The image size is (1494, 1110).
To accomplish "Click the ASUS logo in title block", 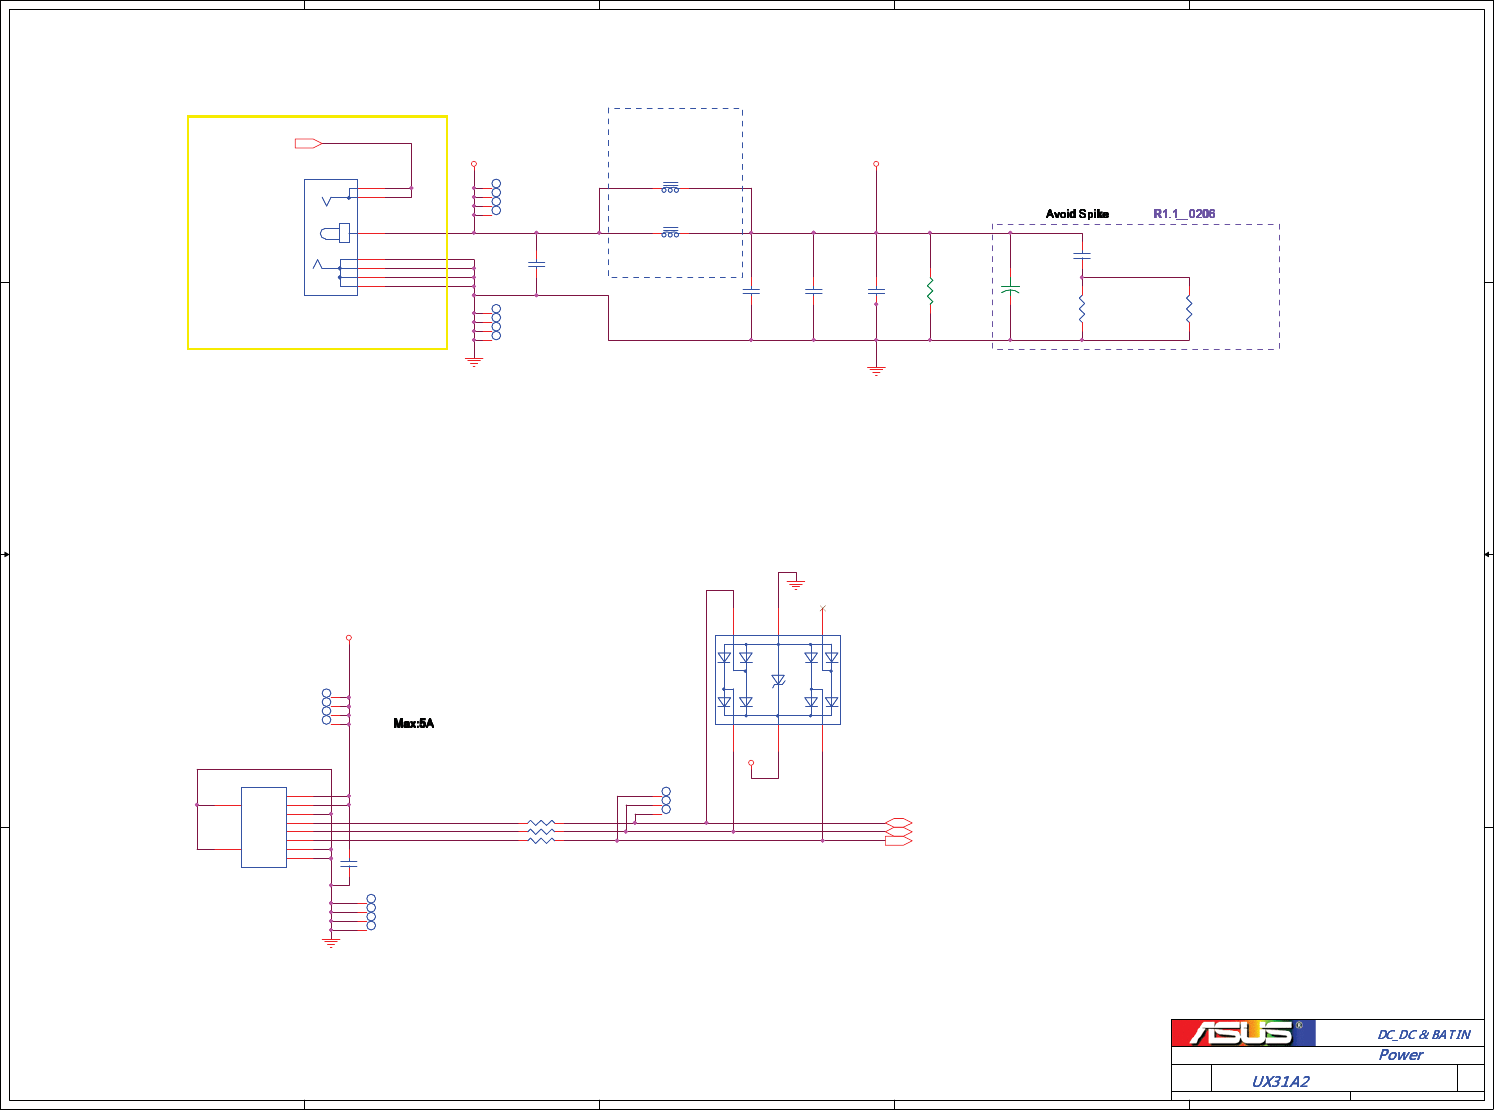I will (x=1243, y=1033).
